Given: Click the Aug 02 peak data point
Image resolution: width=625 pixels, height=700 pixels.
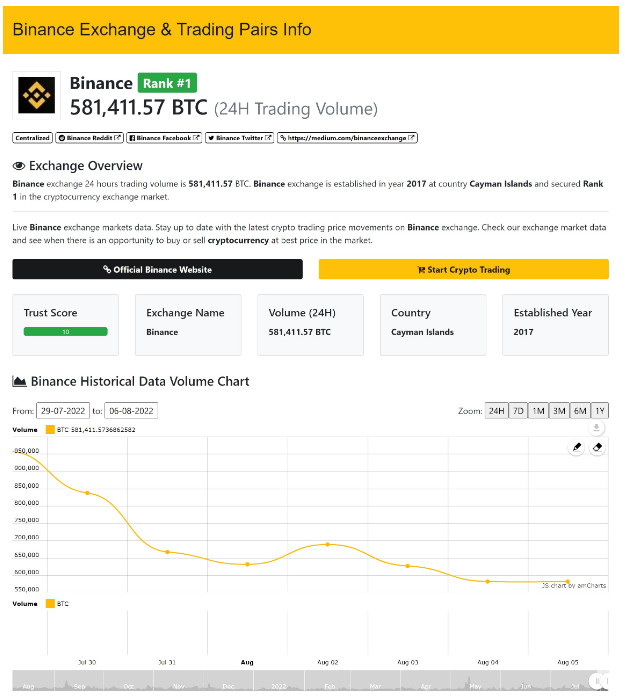Looking at the screenshot, I should pos(328,544).
